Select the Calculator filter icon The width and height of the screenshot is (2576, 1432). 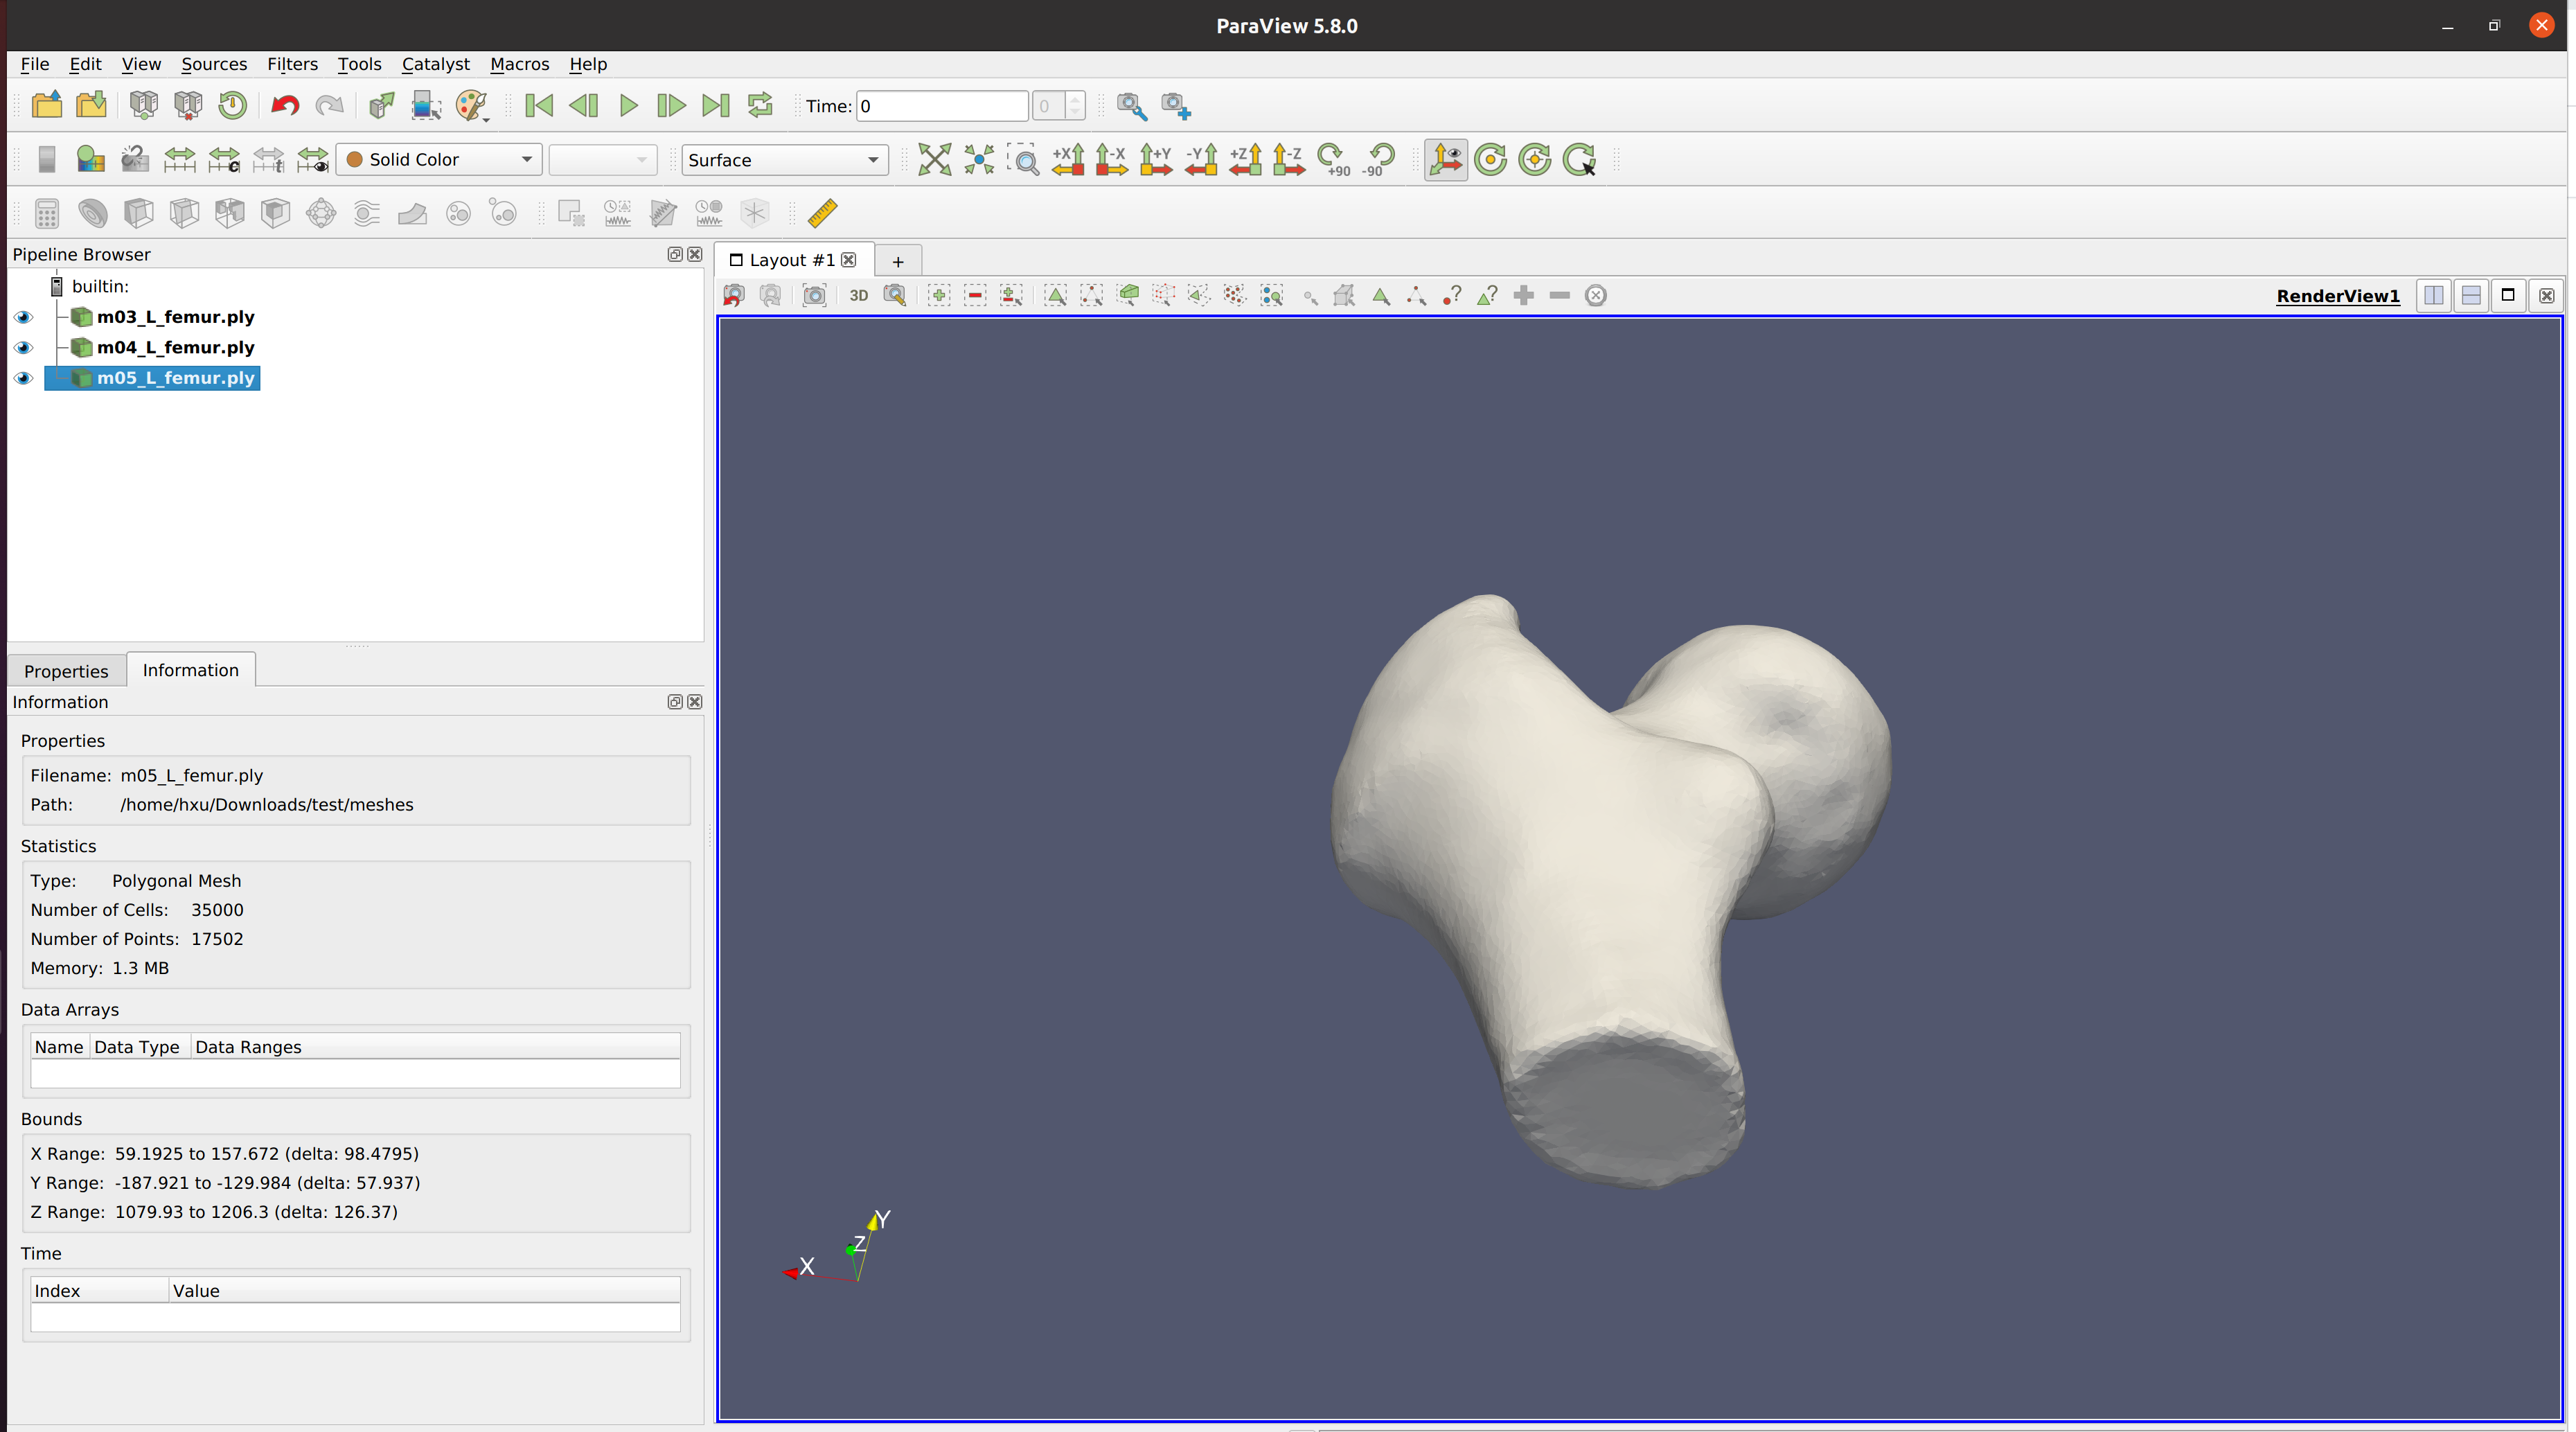tap(46, 213)
